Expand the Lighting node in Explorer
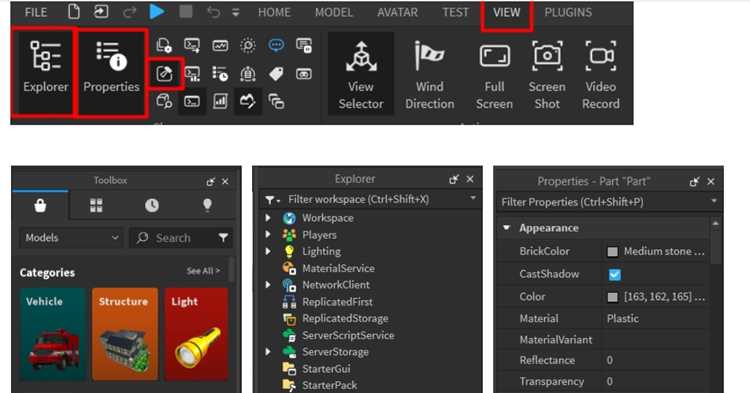The width and height of the screenshot is (750, 393). pyautogui.click(x=268, y=251)
